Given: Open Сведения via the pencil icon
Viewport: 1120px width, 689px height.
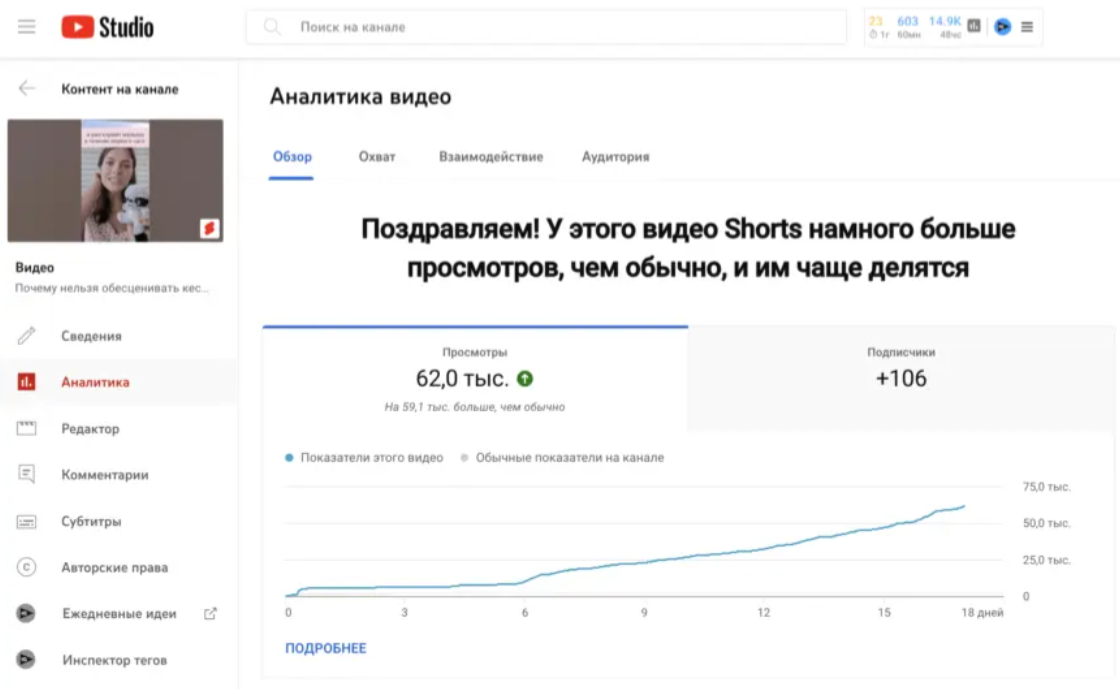Looking at the screenshot, I should coord(27,336).
